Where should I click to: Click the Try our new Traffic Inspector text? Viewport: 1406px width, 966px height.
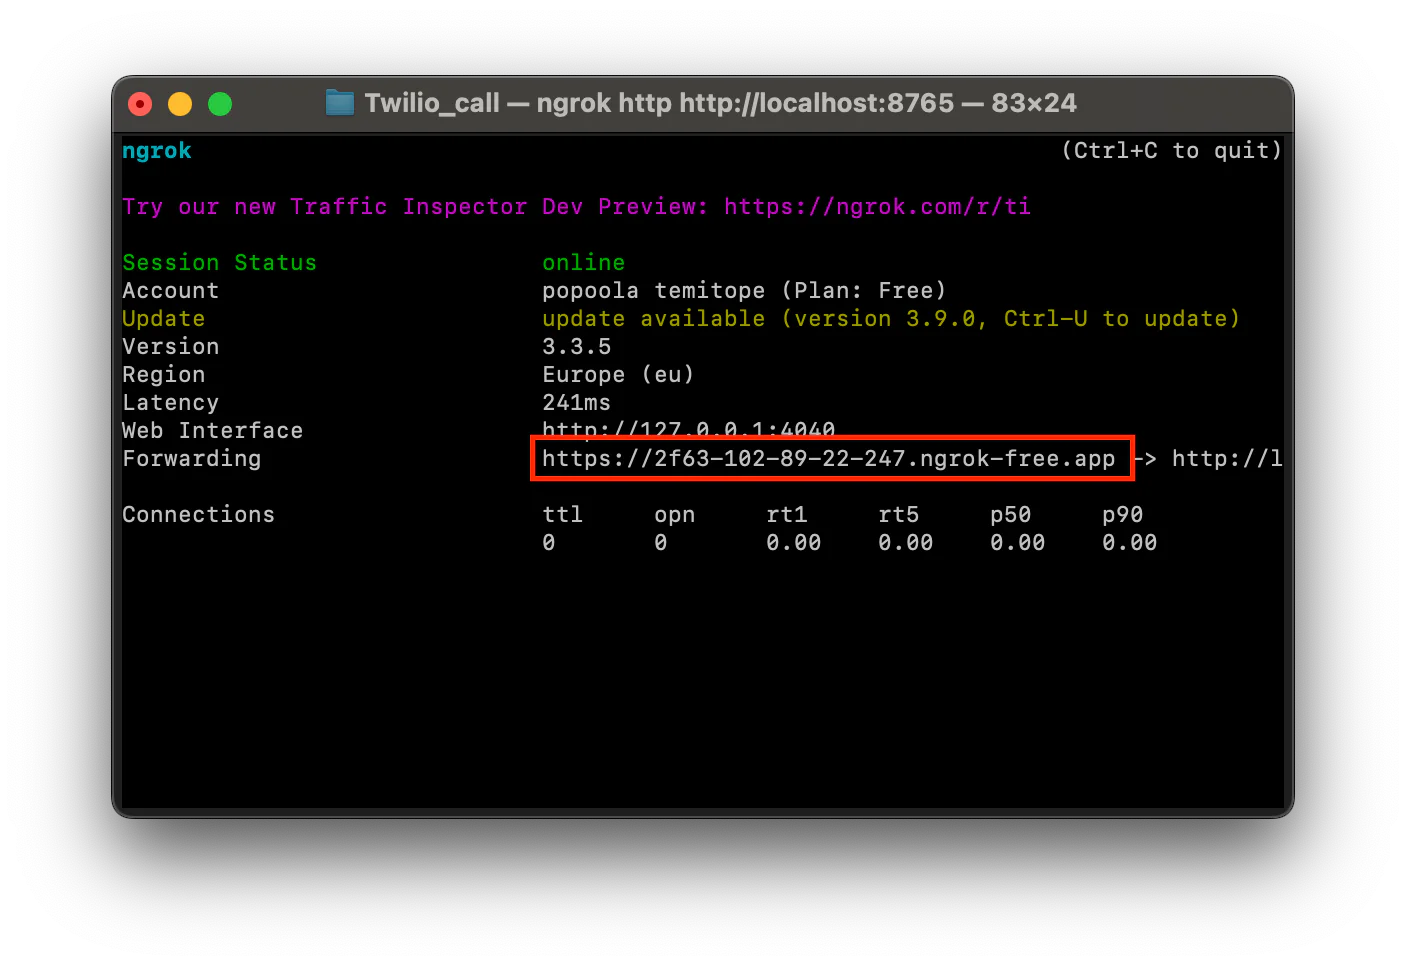tap(325, 207)
